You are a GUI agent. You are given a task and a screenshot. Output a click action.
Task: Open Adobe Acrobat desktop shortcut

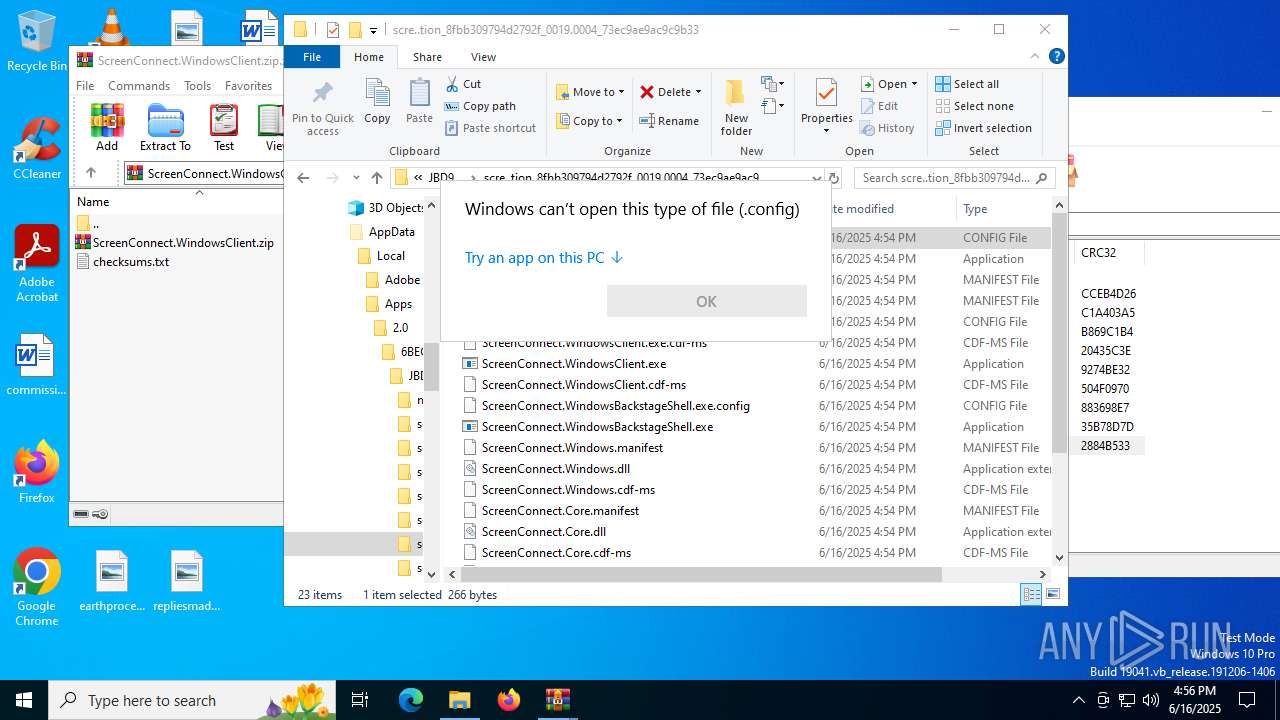(x=37, y=264)
